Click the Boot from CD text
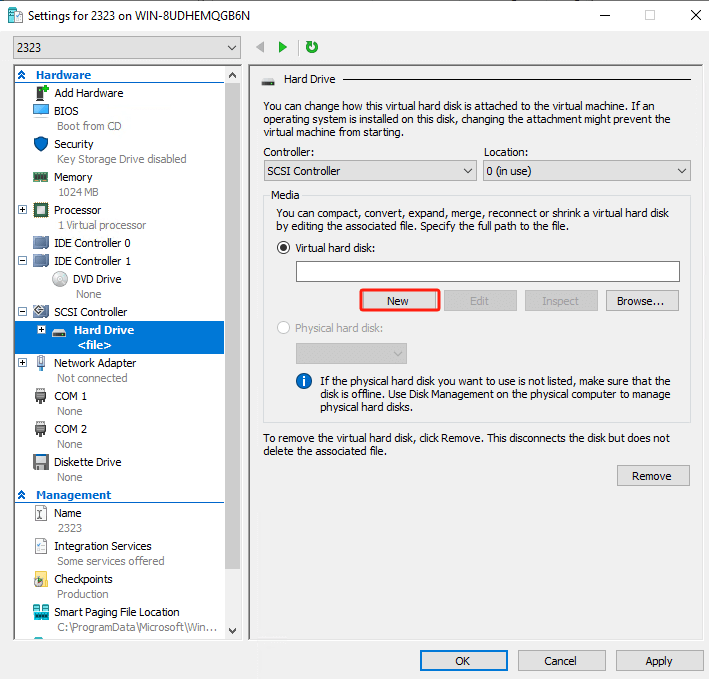 89,126
